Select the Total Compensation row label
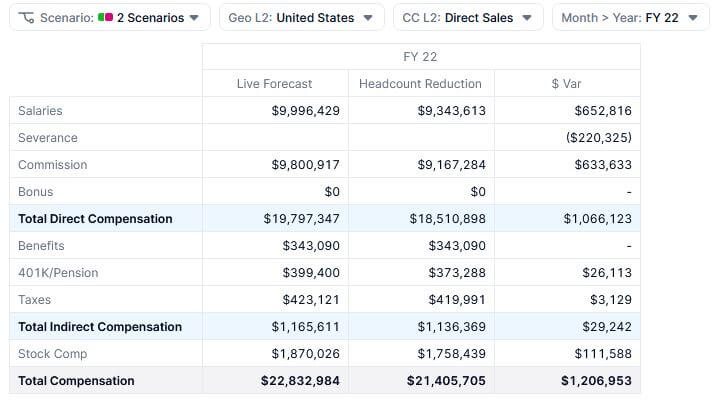Screen dimensions: 714x405 coord(76,381)
